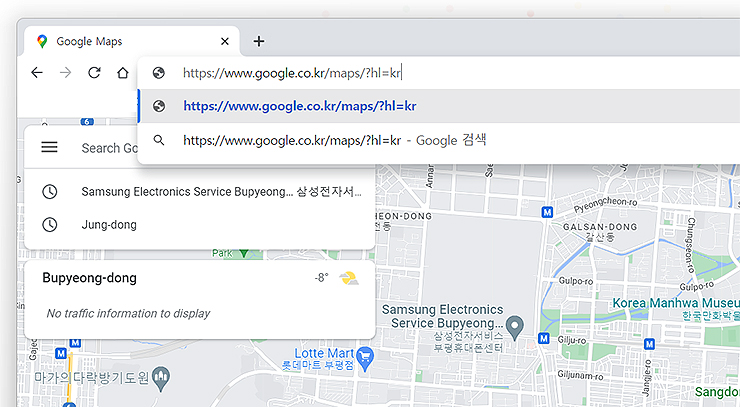The image size is (740, 407).
Task: Click the Gilju-ro road label
Action: 572,340
